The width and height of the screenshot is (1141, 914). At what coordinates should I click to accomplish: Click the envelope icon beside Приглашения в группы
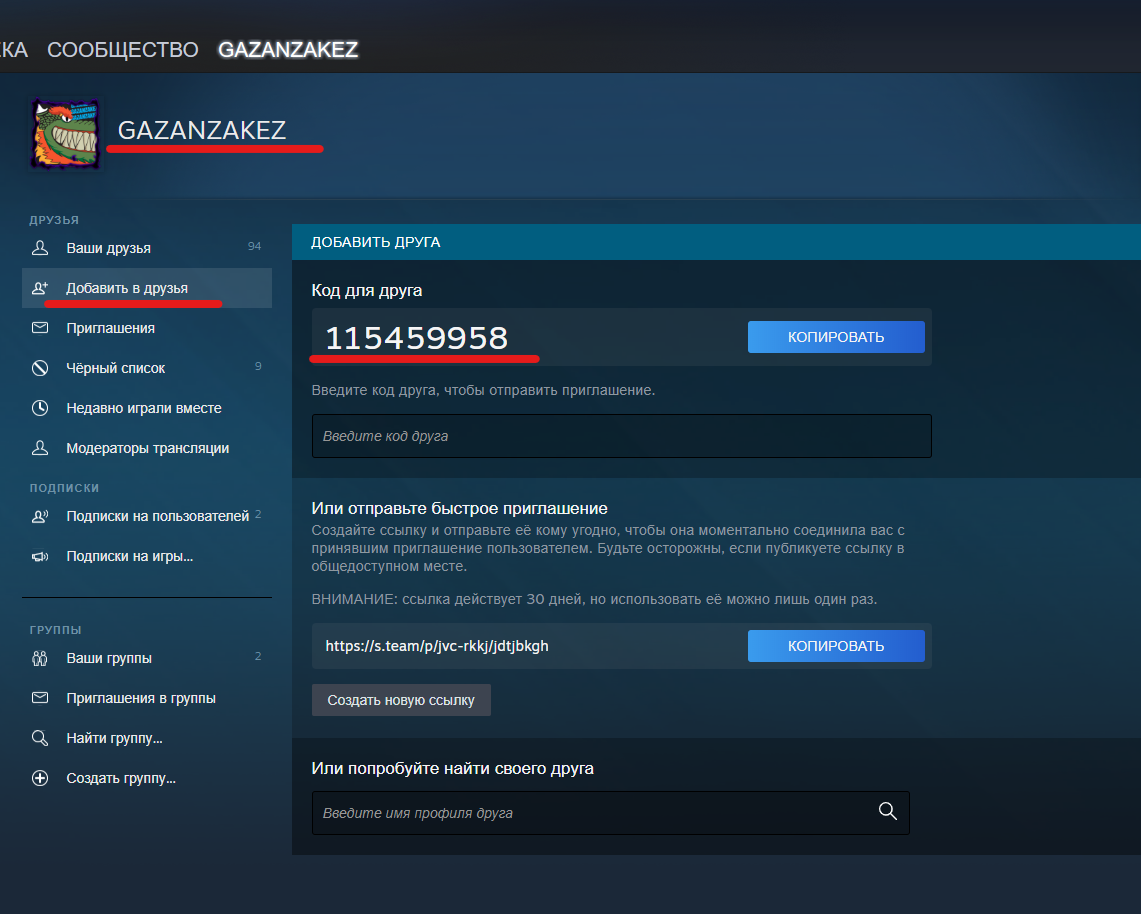pos(40,698)
